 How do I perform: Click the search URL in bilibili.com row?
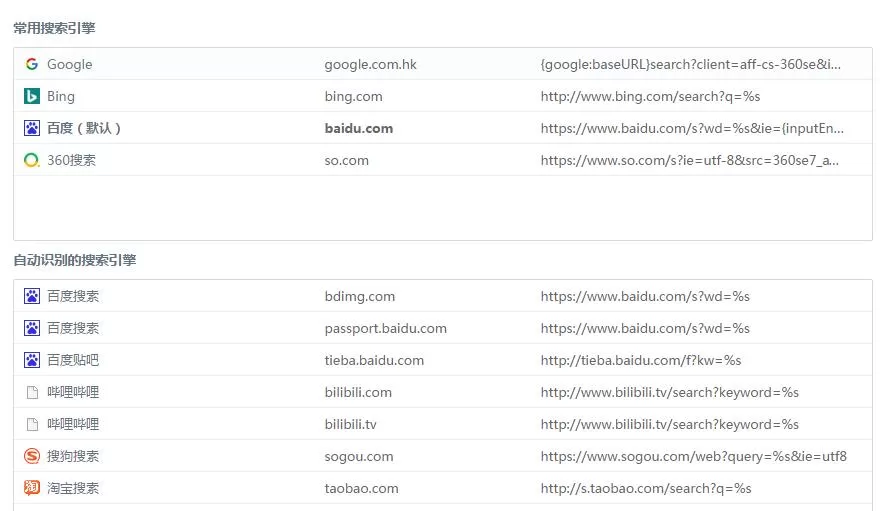(670, 392)
